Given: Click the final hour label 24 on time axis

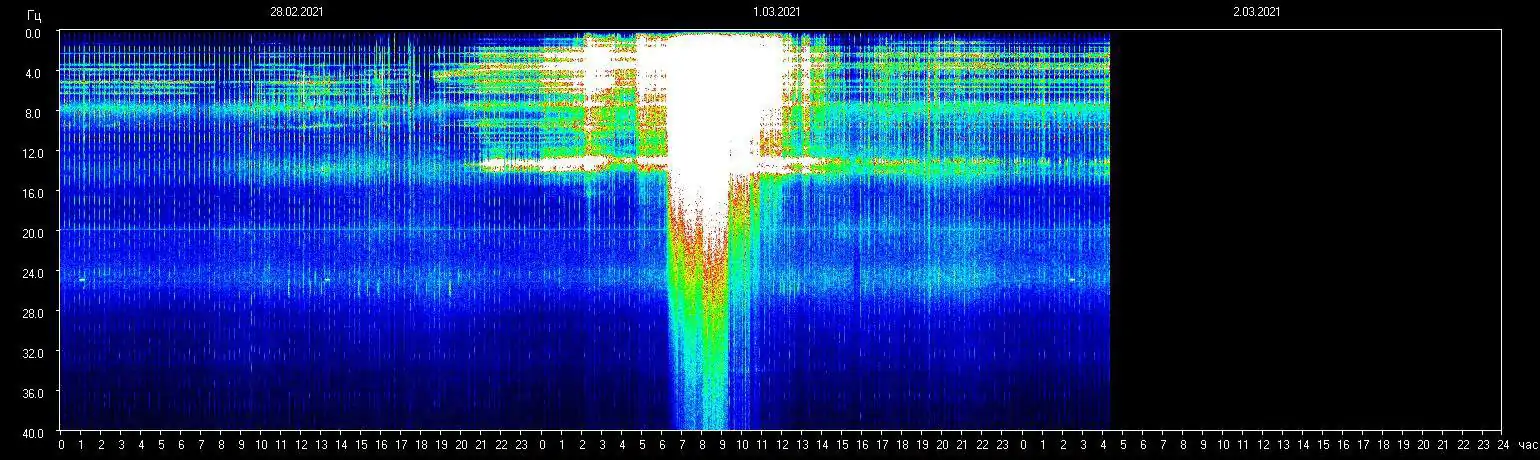Looking at the screenshot, I should click(1503, 445).
